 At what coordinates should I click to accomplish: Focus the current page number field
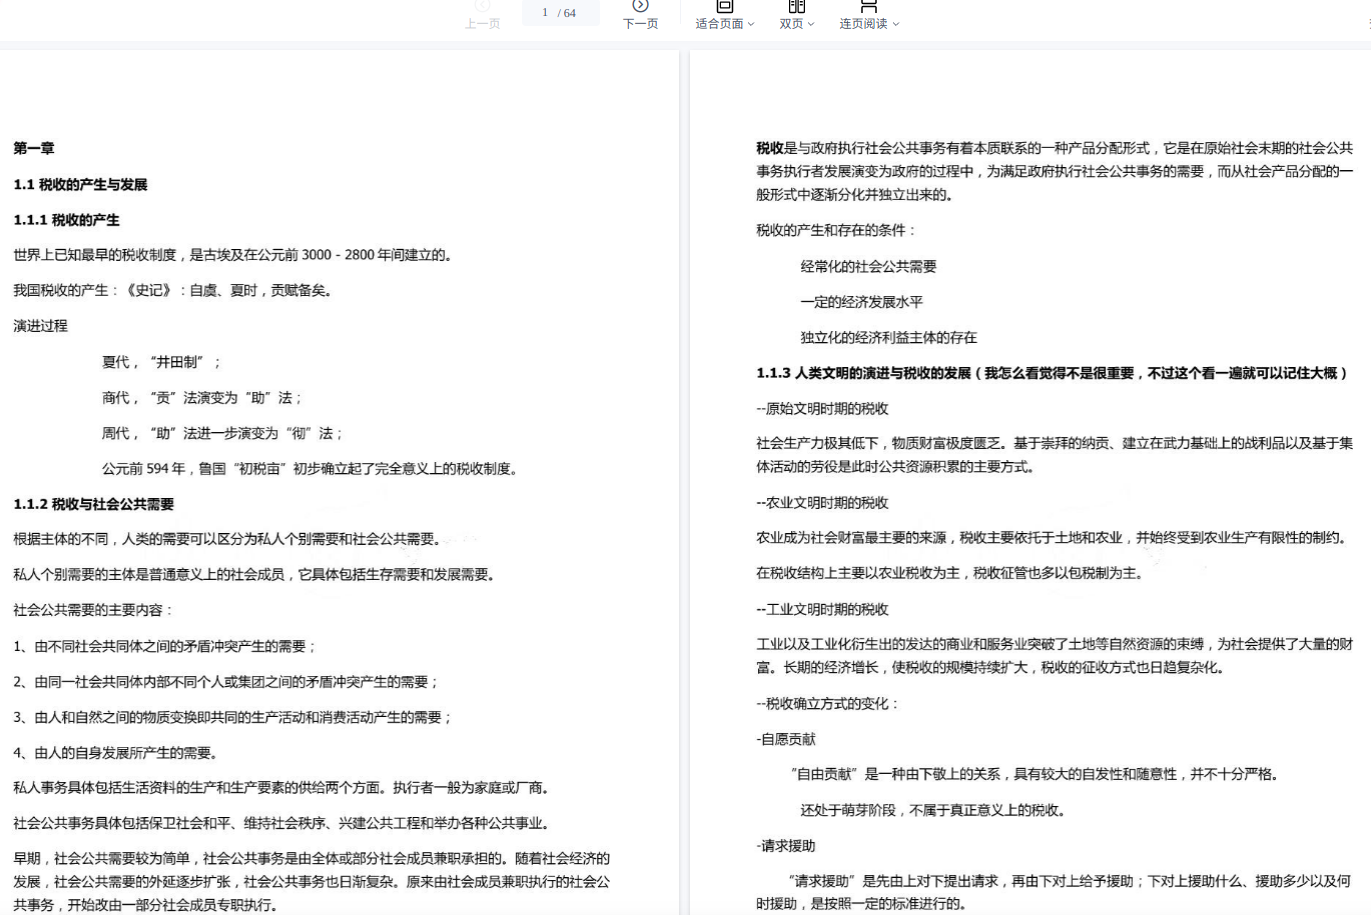click(545, 13)
